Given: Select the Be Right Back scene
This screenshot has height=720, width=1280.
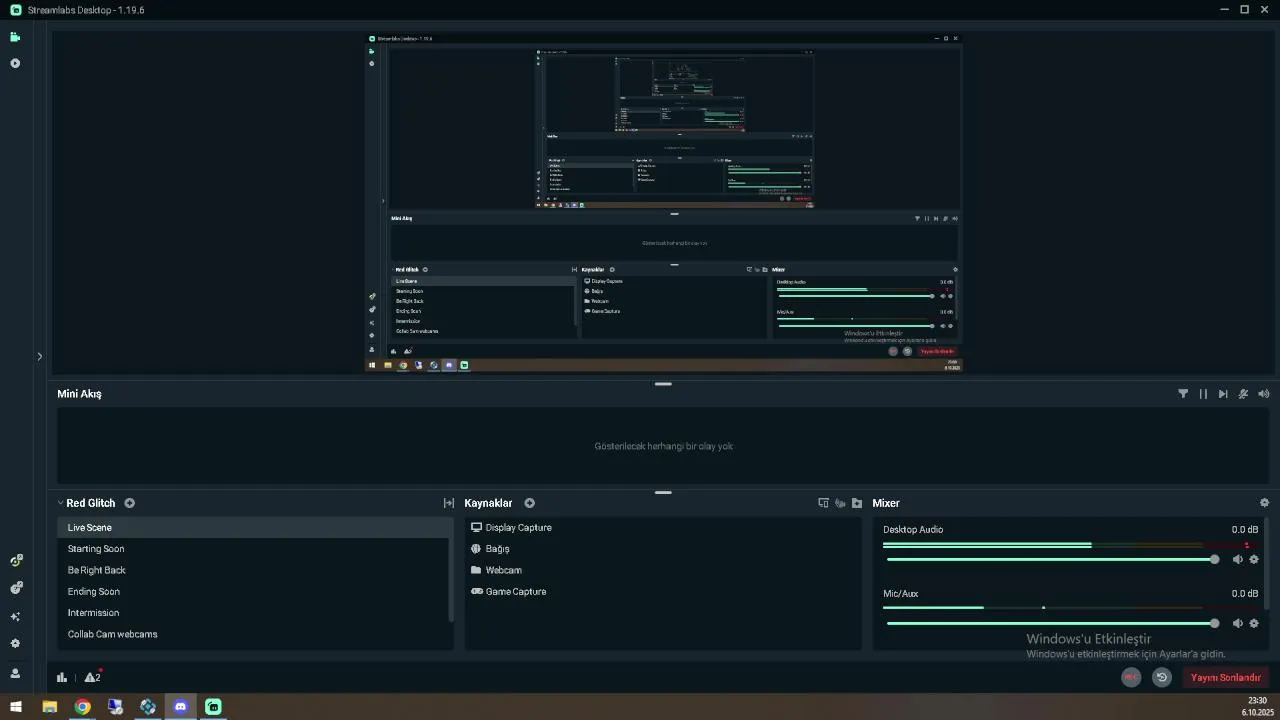Looking at the screenshot, I should coord(252,570).
